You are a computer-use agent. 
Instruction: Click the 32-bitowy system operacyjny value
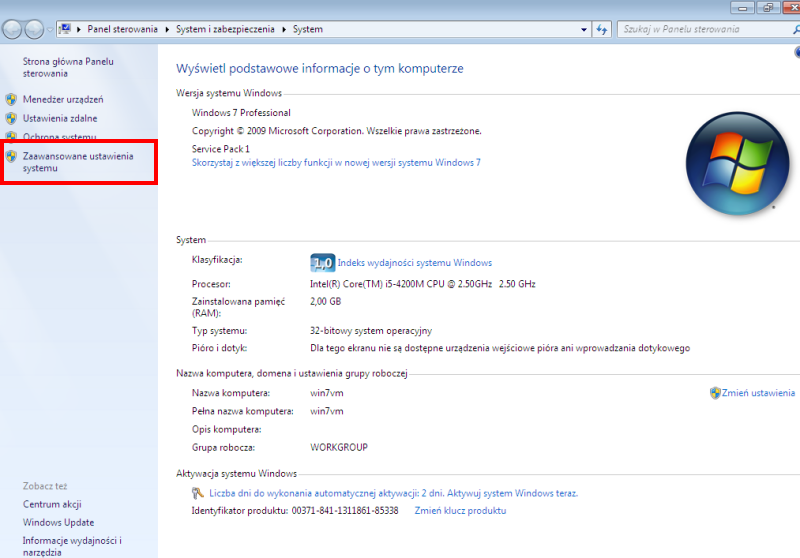[x=371, y=331]
